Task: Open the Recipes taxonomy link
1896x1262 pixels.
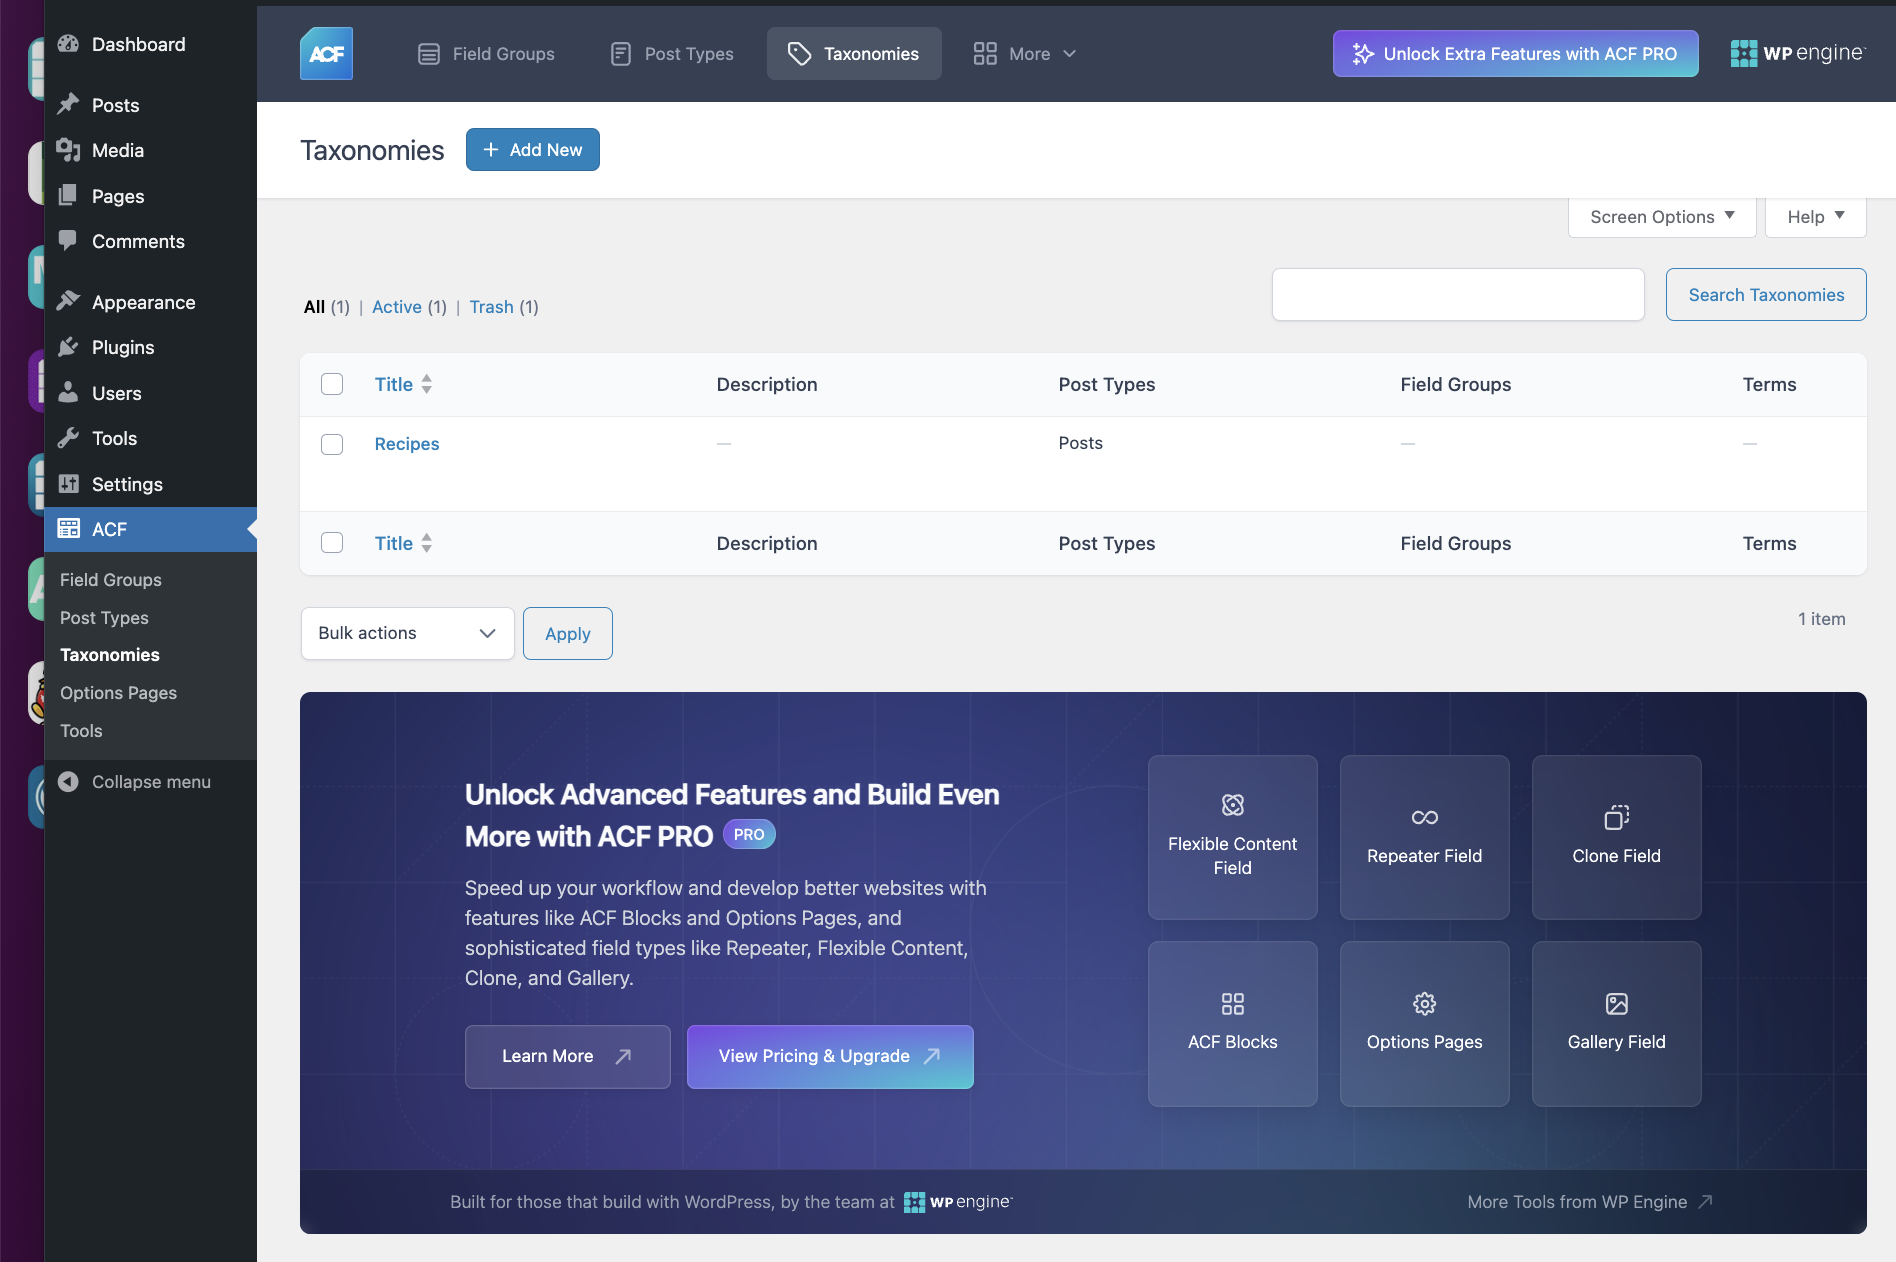Action: [x=406, y=444]
